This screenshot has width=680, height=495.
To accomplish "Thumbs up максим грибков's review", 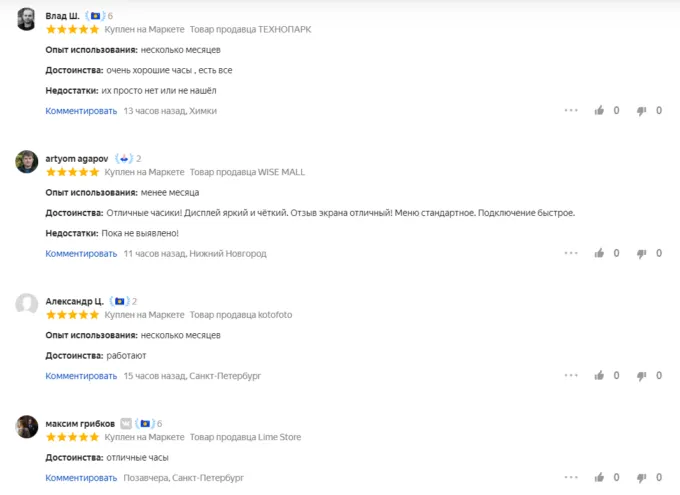I will click(599, 478).
